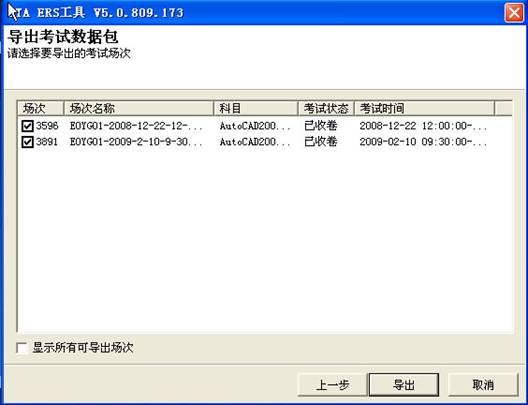
Task: Uncheck the checkbox for session 3891
Action: (27, 142)
